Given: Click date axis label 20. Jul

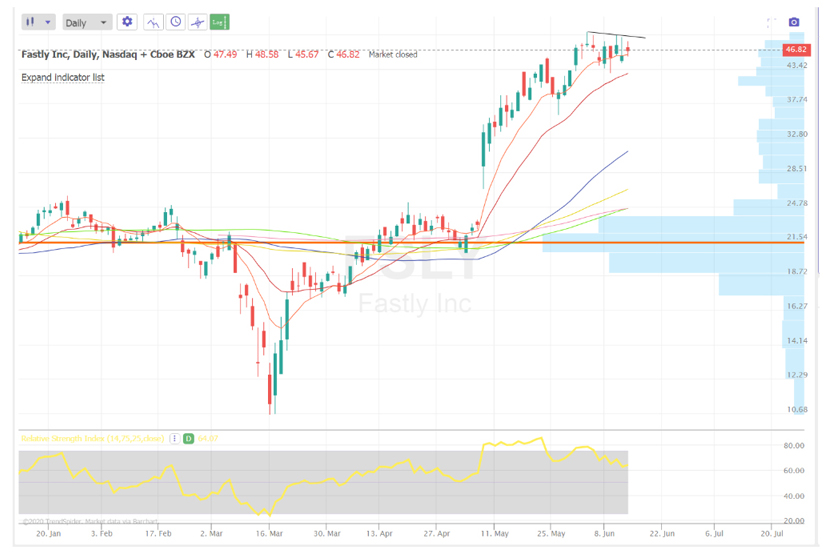Looking at the screenshot, I should [772, 534].
